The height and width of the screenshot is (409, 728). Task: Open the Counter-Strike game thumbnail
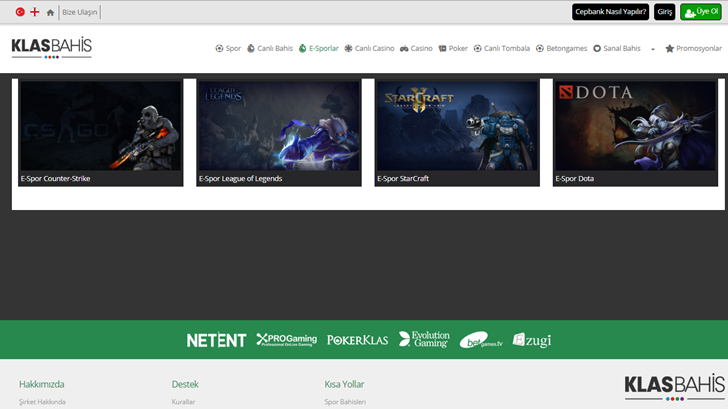click(x=101, y=125)
